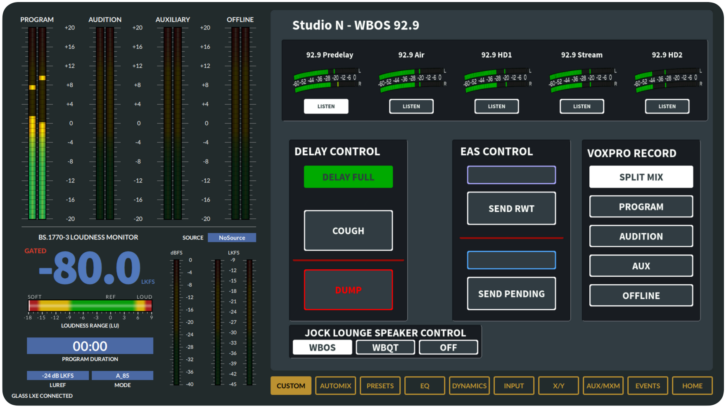
Task: Click the GLASS LXE CONNECTED status text
Action: (42, 396)
